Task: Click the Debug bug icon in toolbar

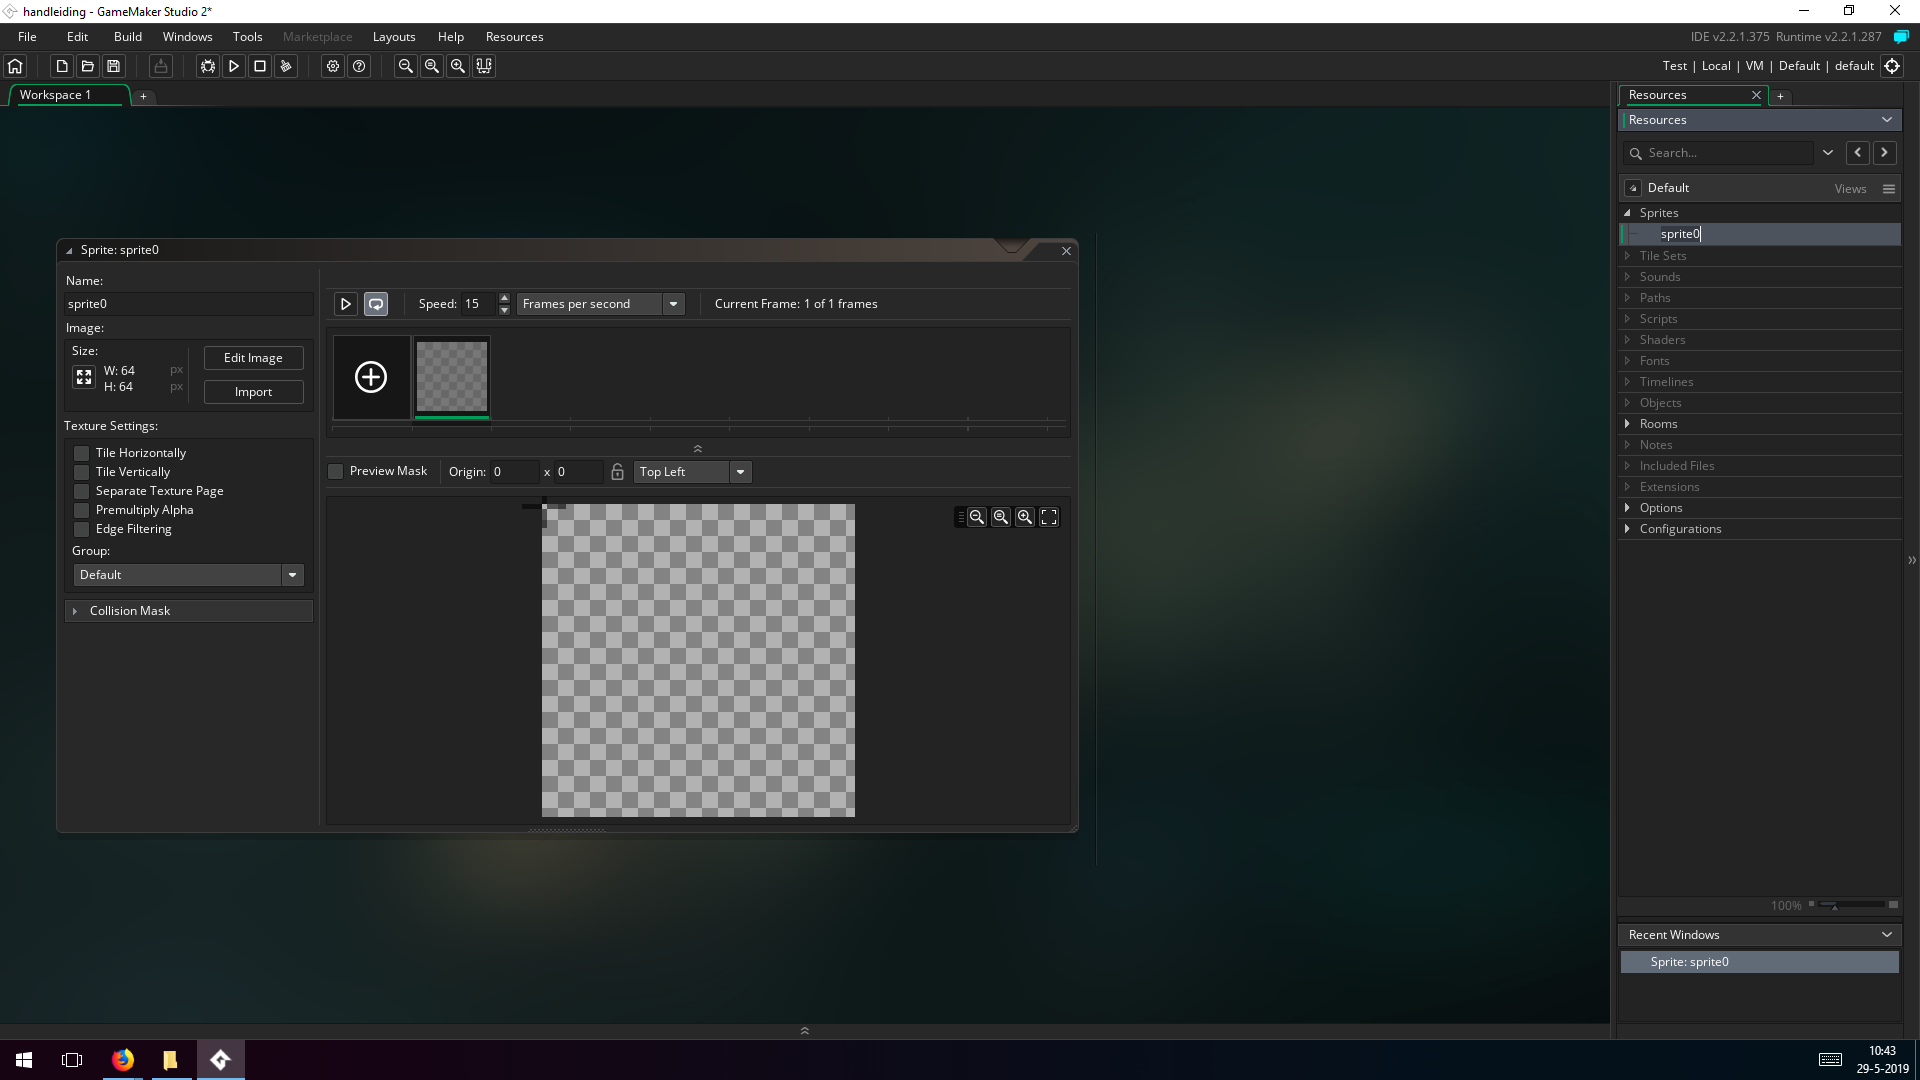Action: point(208,66)
